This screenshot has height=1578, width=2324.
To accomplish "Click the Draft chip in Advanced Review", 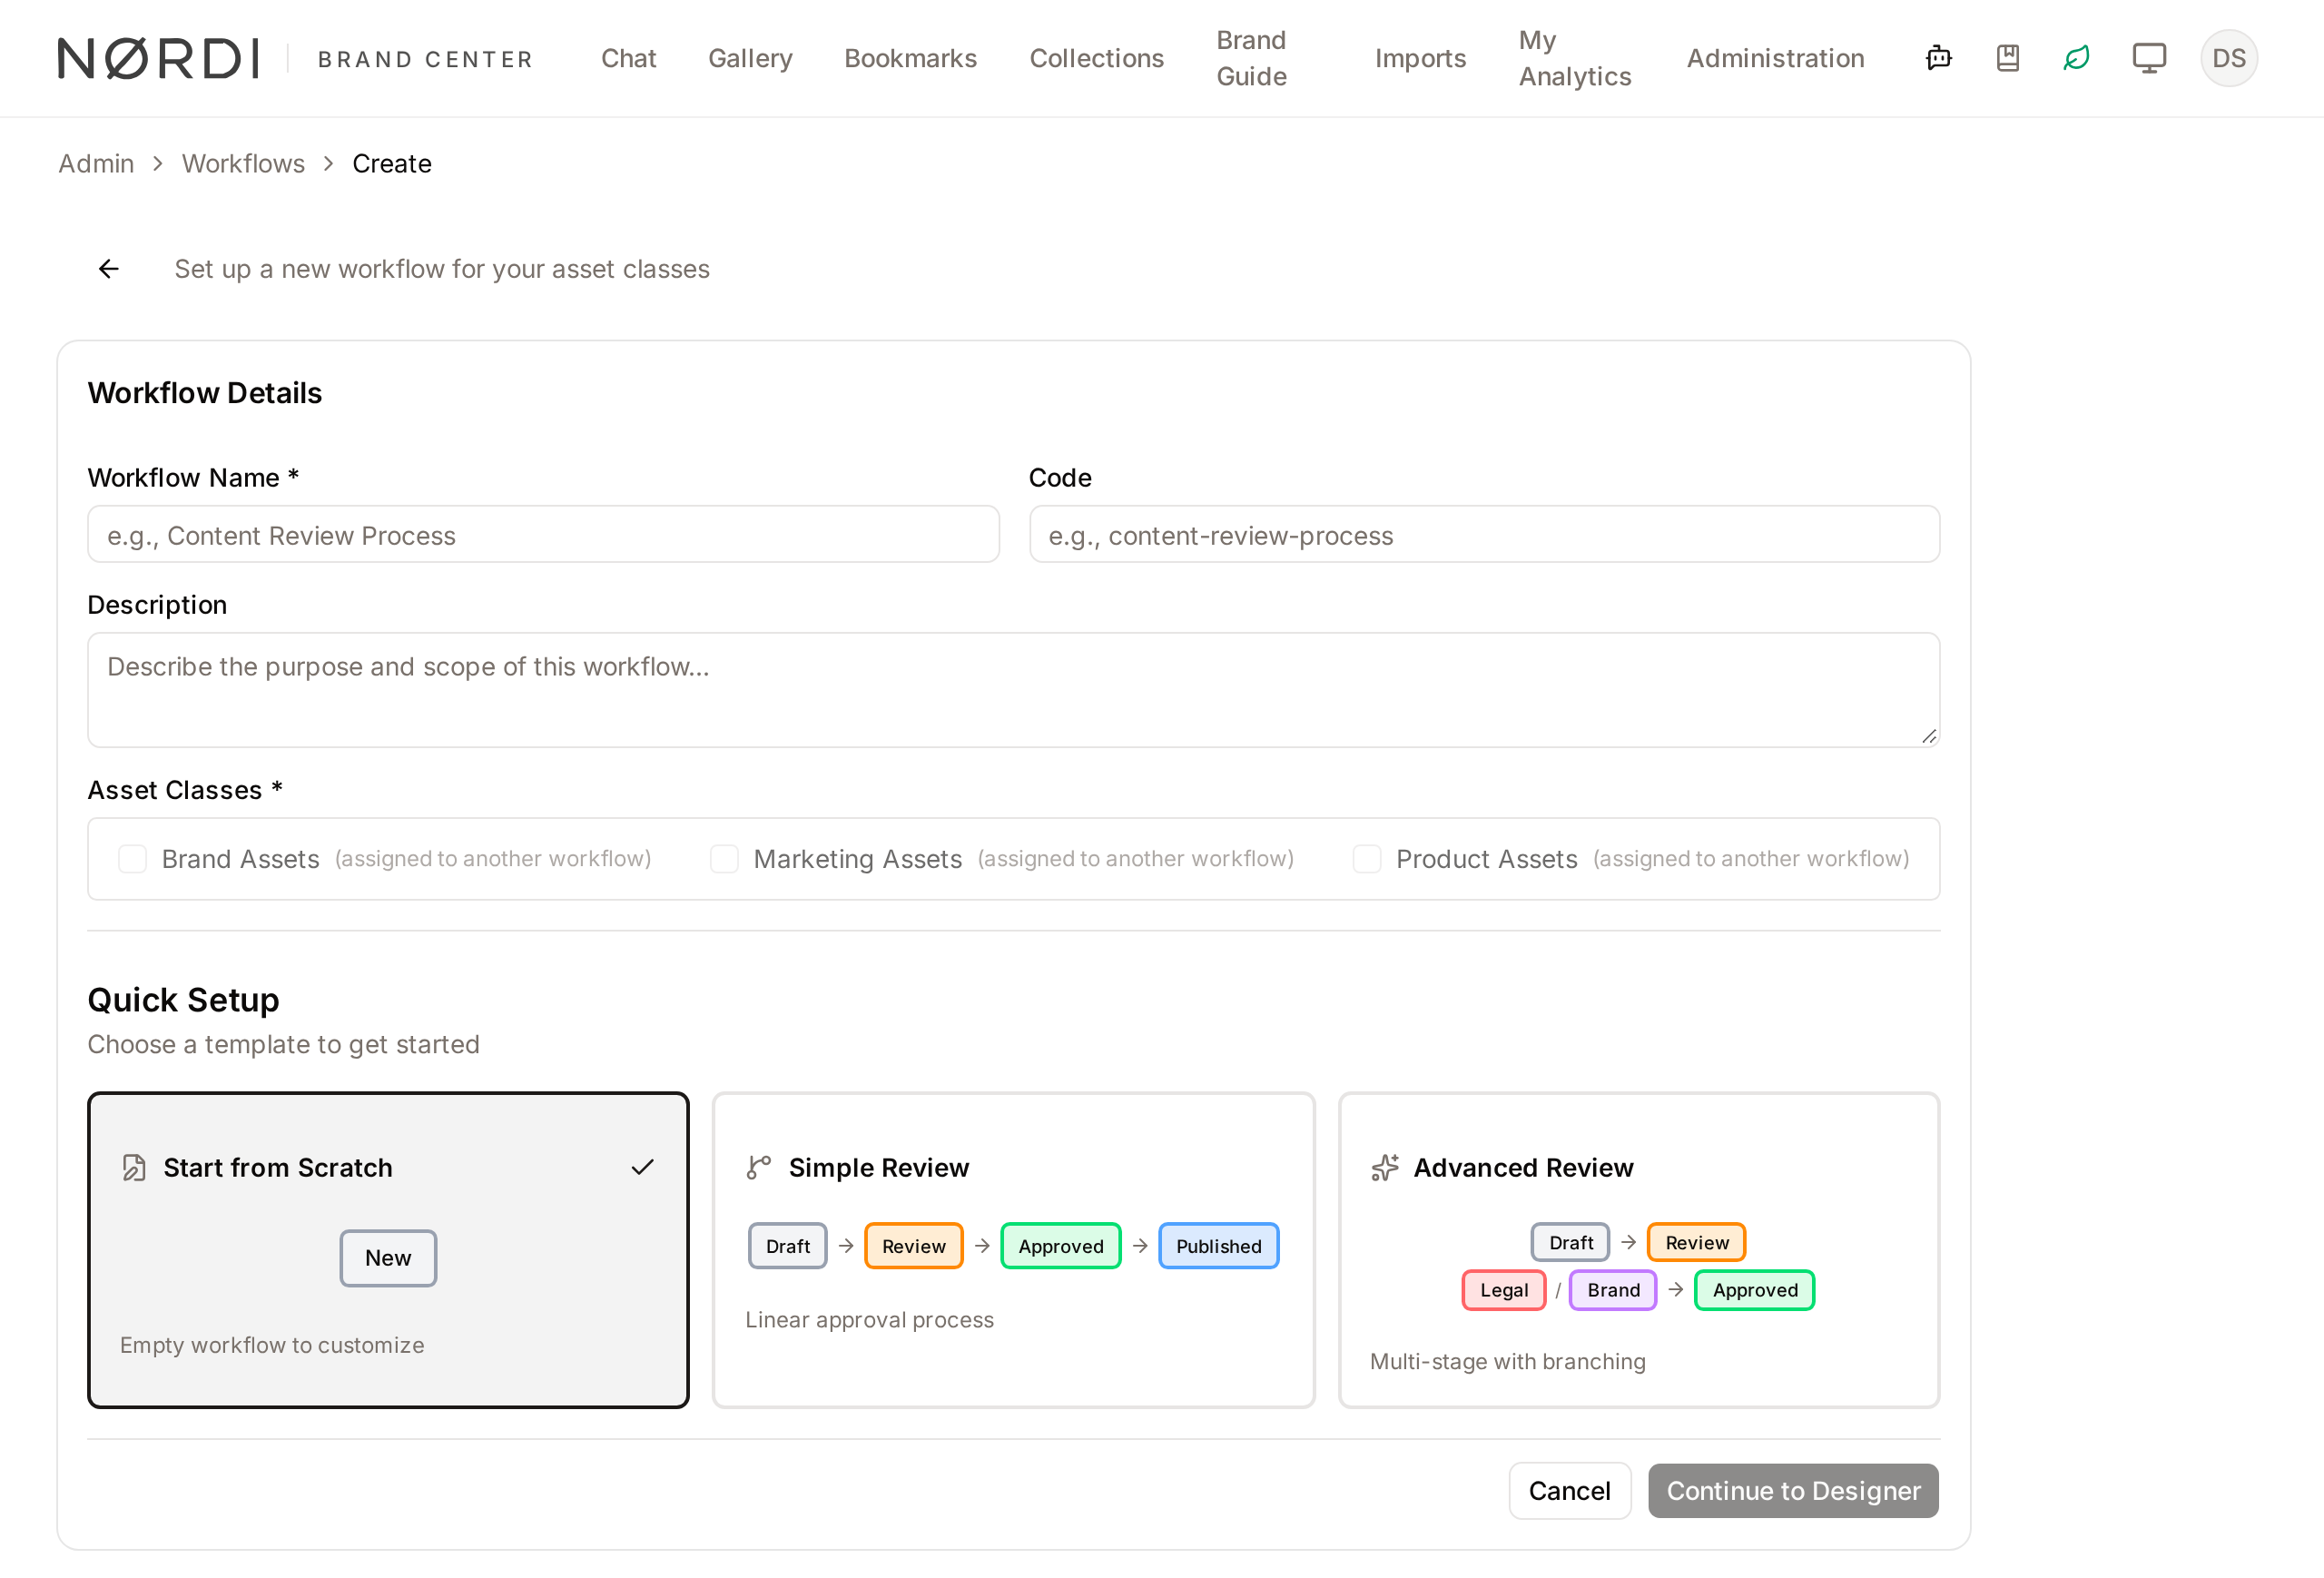I will (x=1570, y=1242).
